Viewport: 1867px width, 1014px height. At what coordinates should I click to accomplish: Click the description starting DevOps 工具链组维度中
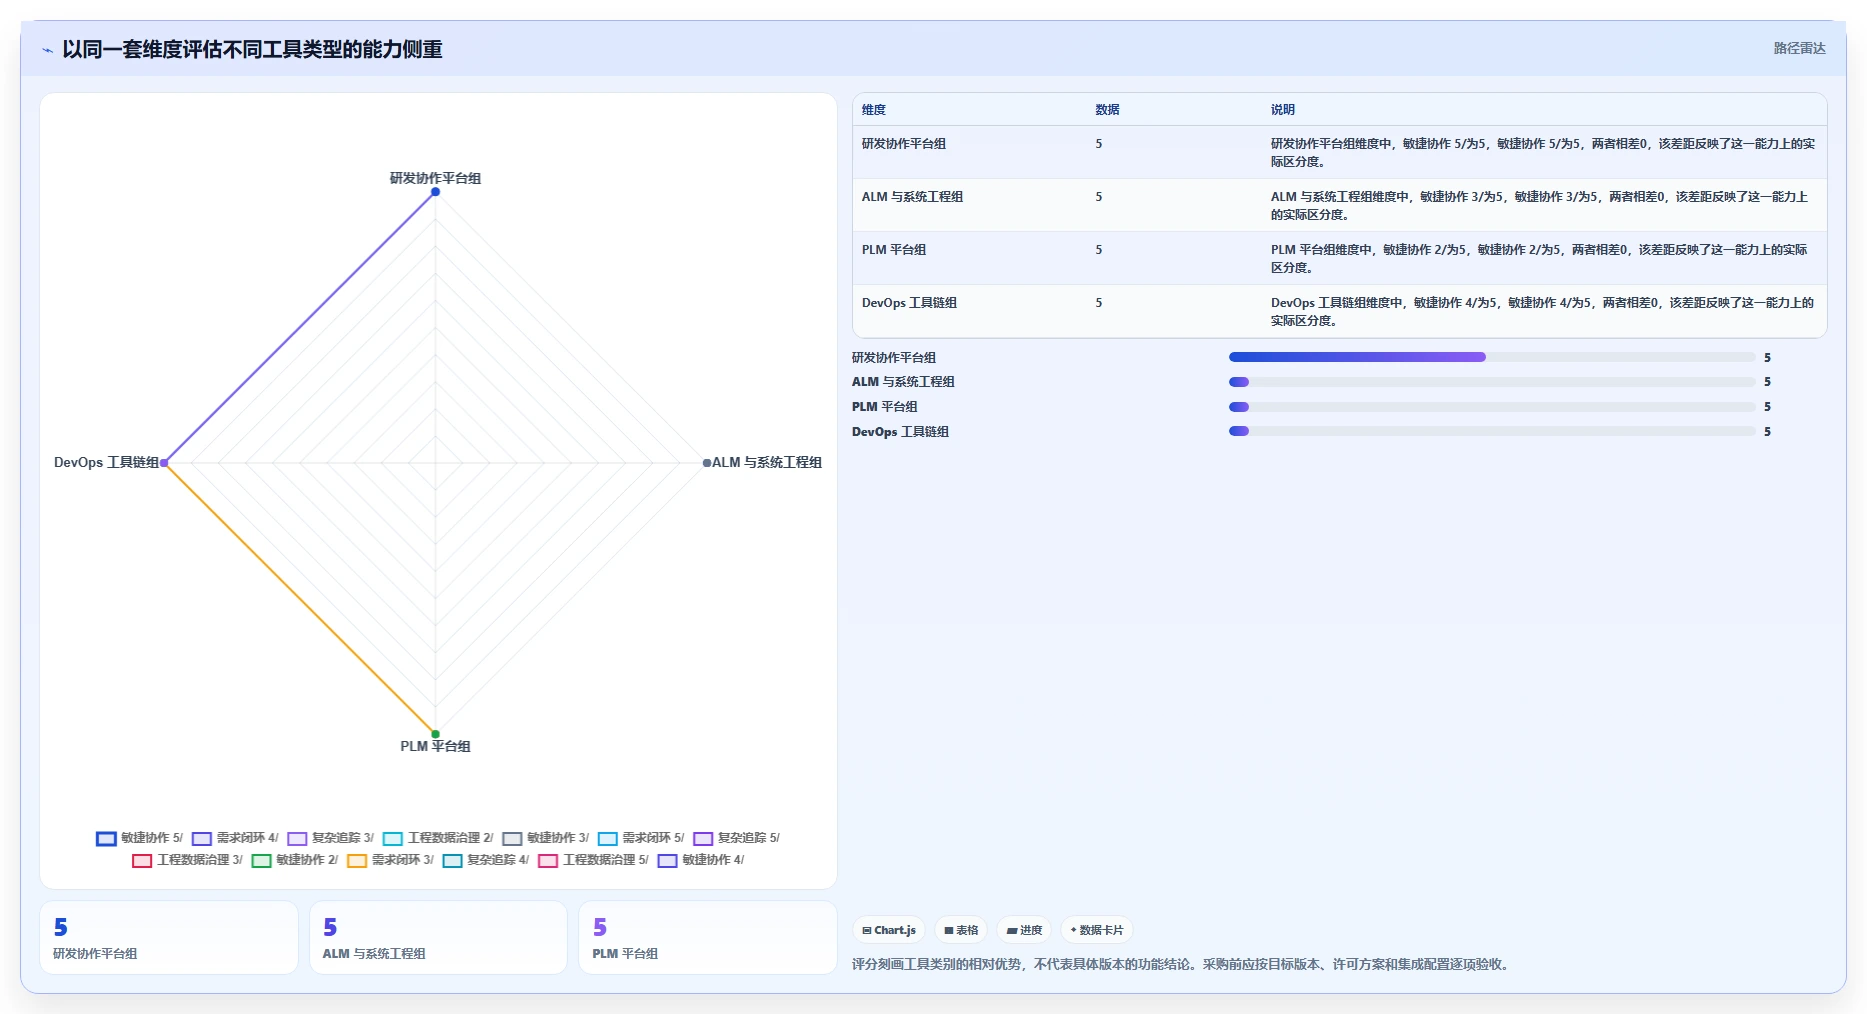coord(1543,312)
